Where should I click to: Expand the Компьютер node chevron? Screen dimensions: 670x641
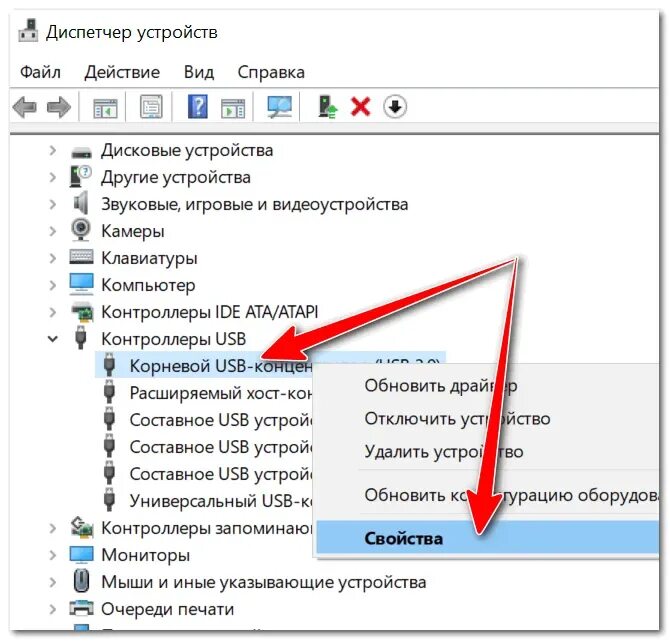pos(53,285)
